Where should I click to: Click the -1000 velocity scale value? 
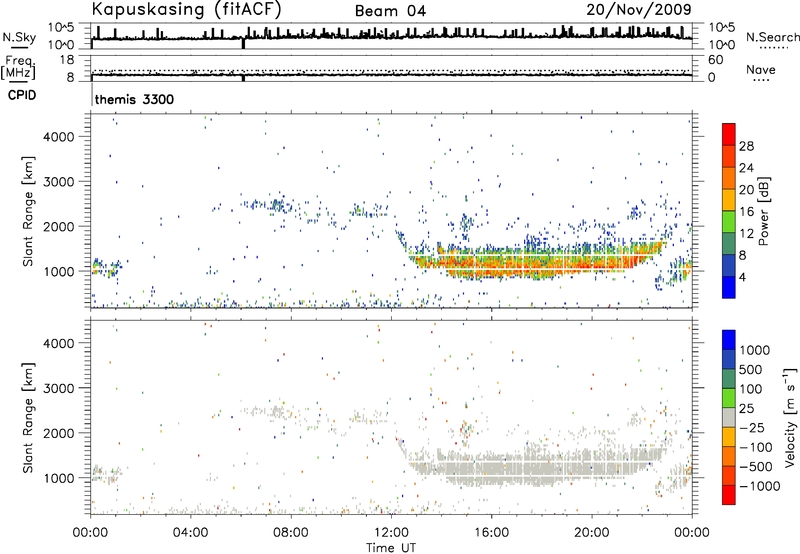(759, 486)
